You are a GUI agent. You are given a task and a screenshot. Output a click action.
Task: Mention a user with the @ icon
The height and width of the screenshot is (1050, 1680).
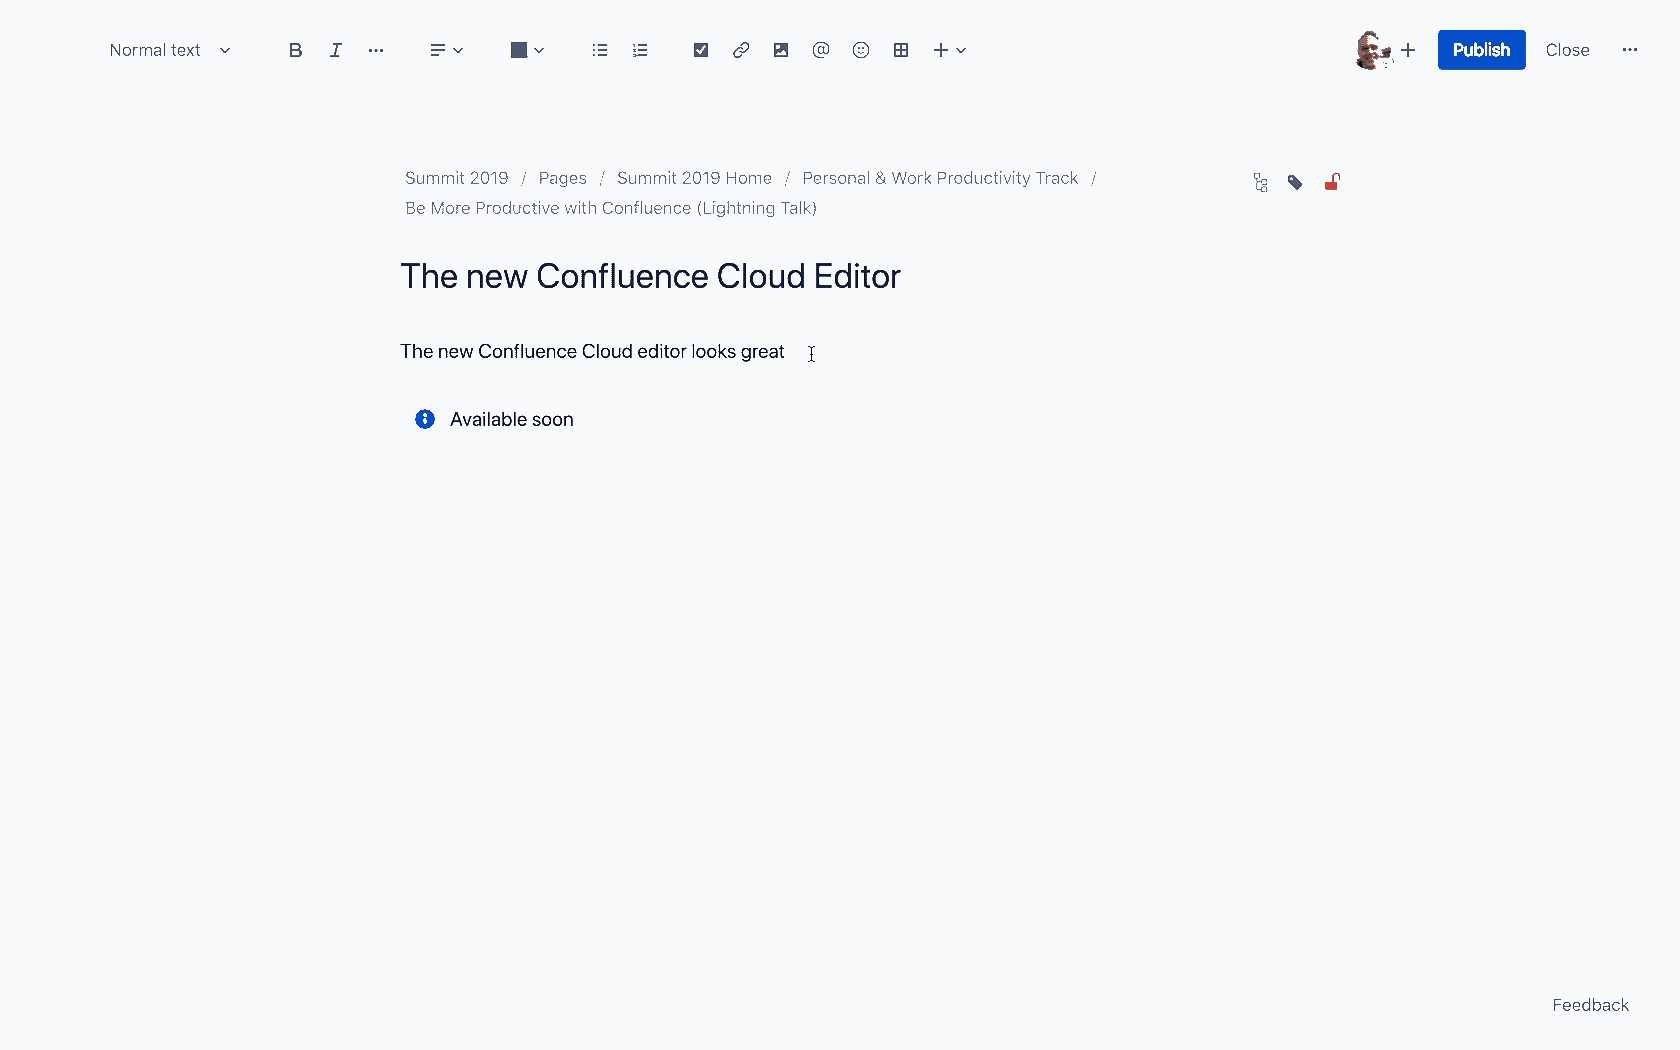coord(821,50)
